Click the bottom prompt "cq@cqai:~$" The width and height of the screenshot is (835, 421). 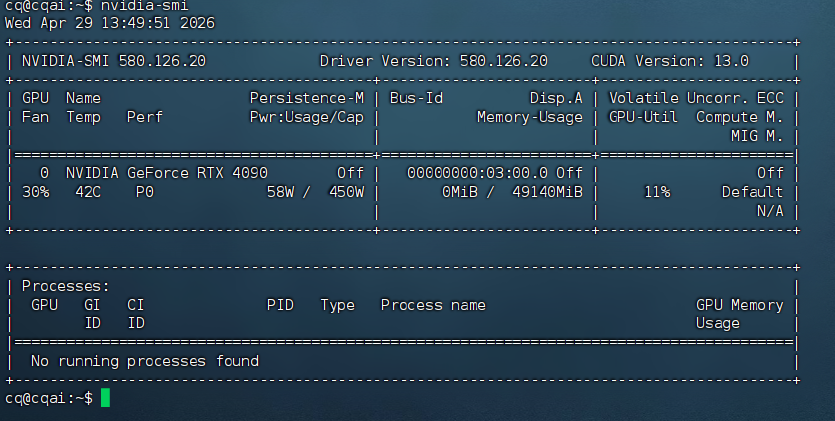coord(48,399)
